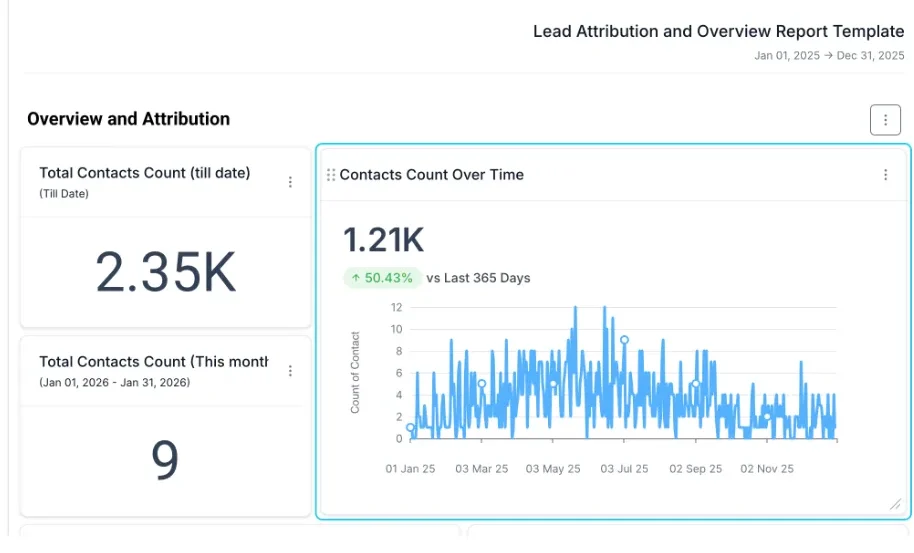Click the 9 contacts this month value

[165, 459]
